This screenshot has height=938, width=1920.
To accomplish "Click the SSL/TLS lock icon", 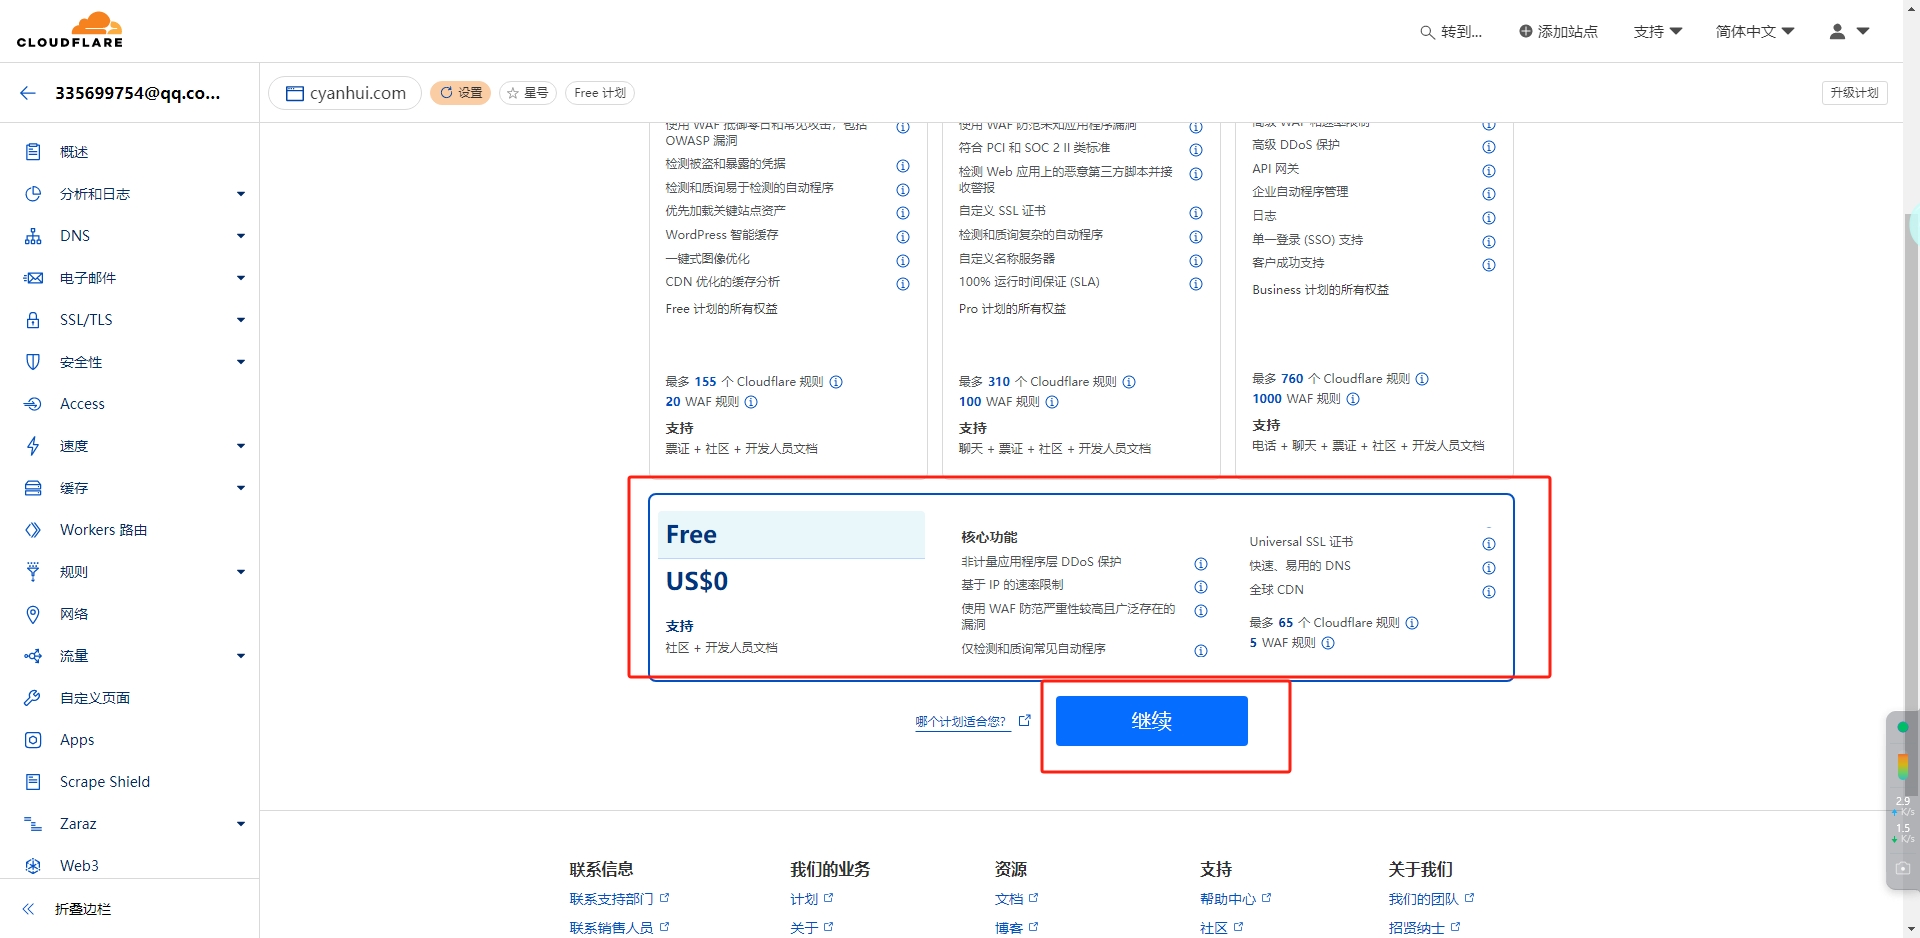I will click(x=33, y=320).
